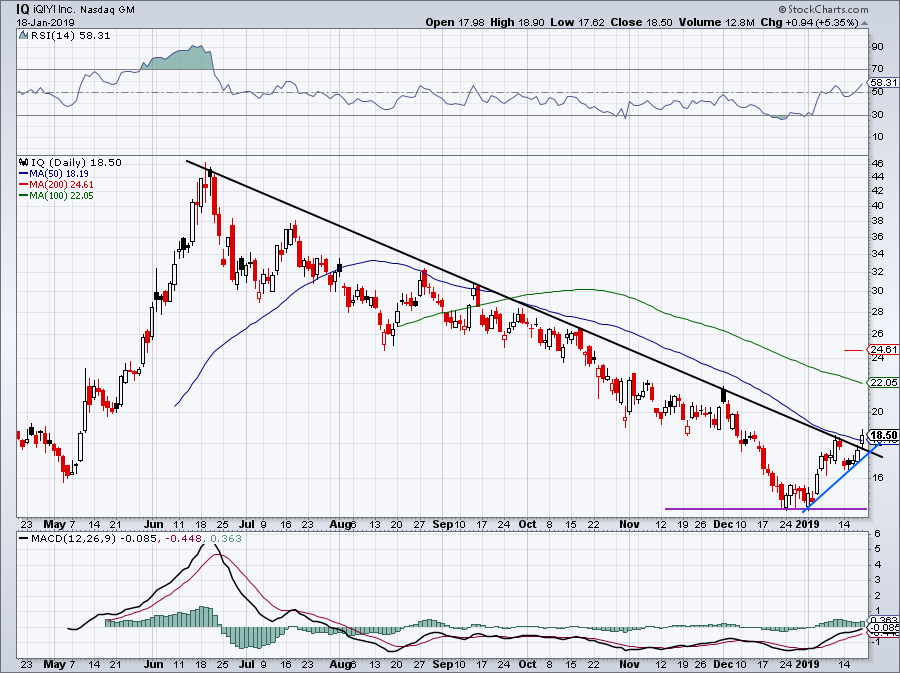
Task: Open the StockCharts.com copyright link
Action: [x=823, y=9]
